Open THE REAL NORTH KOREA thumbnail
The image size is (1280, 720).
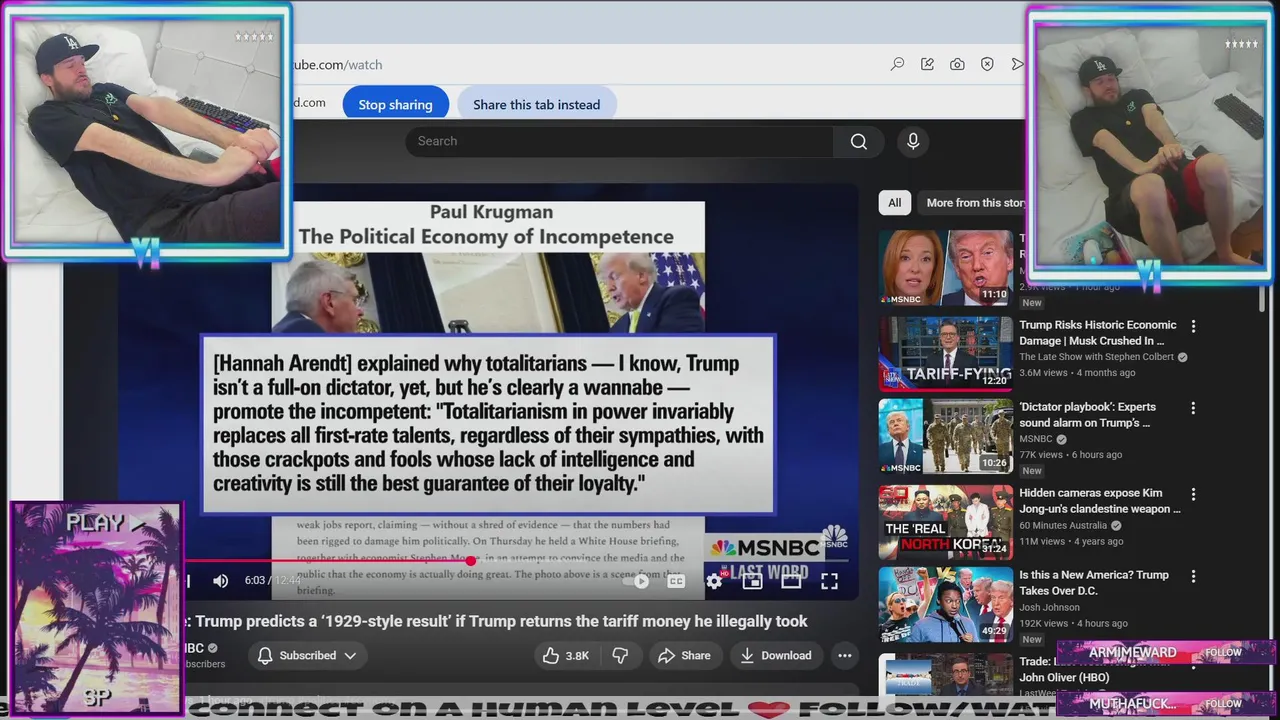(946, 522)
